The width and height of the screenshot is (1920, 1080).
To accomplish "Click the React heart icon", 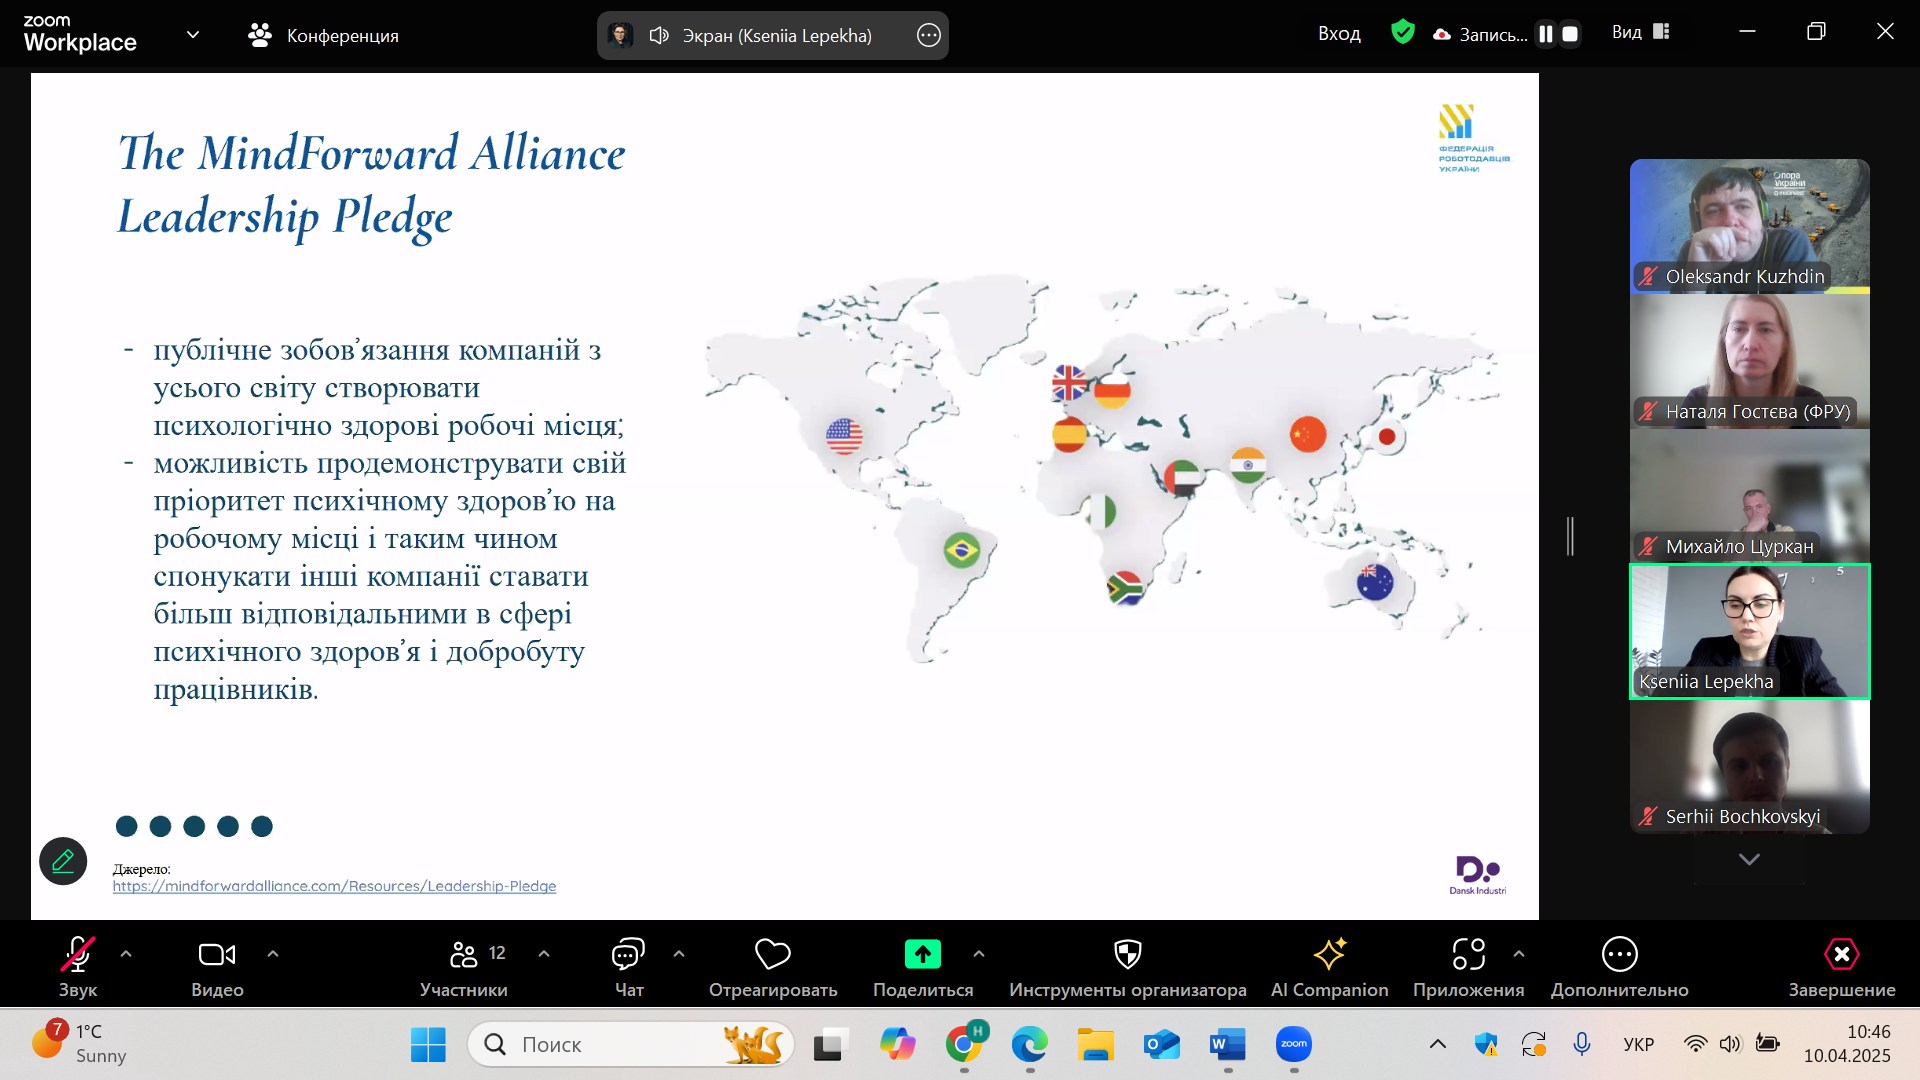I will [x=772, y=955].
